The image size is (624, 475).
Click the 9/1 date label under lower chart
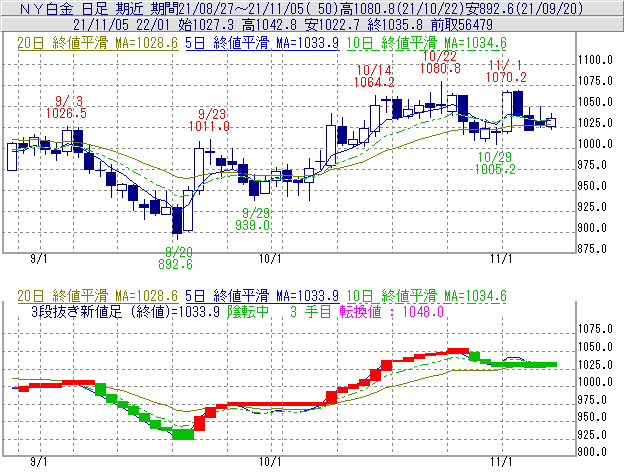click(x=39, y=461)
